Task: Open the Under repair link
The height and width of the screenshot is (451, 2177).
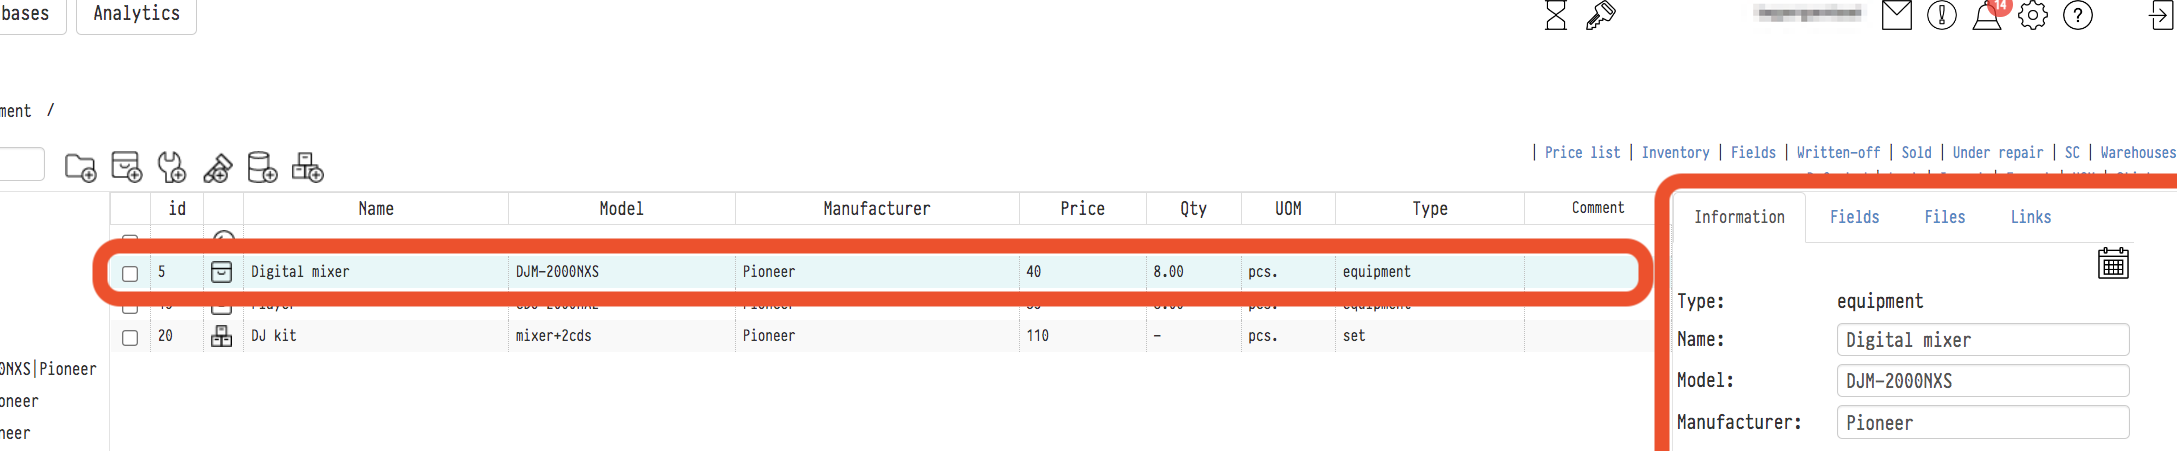Action: point(1997,153)
